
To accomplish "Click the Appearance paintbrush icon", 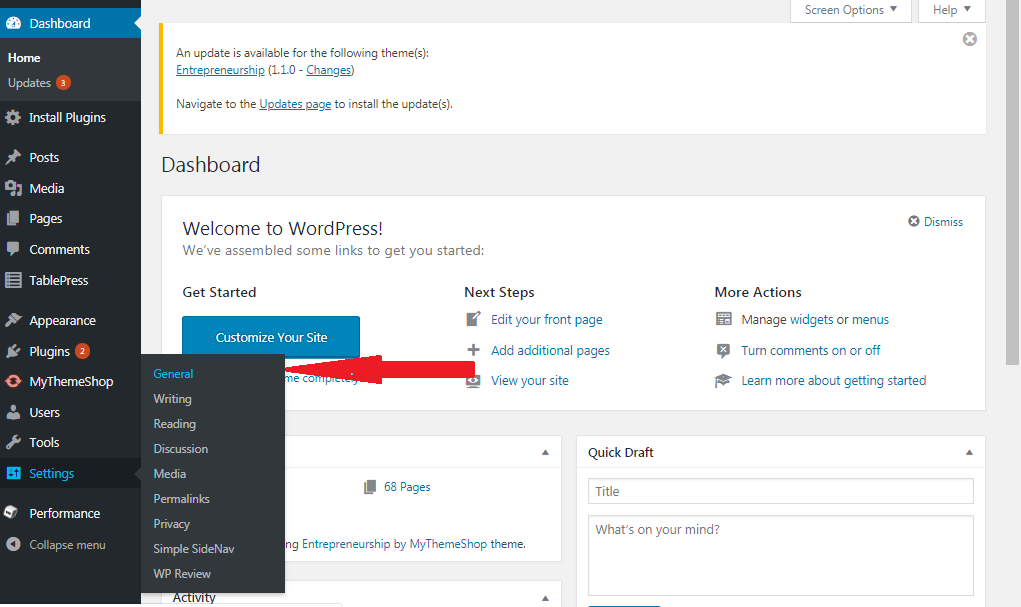I will (13, 320).
